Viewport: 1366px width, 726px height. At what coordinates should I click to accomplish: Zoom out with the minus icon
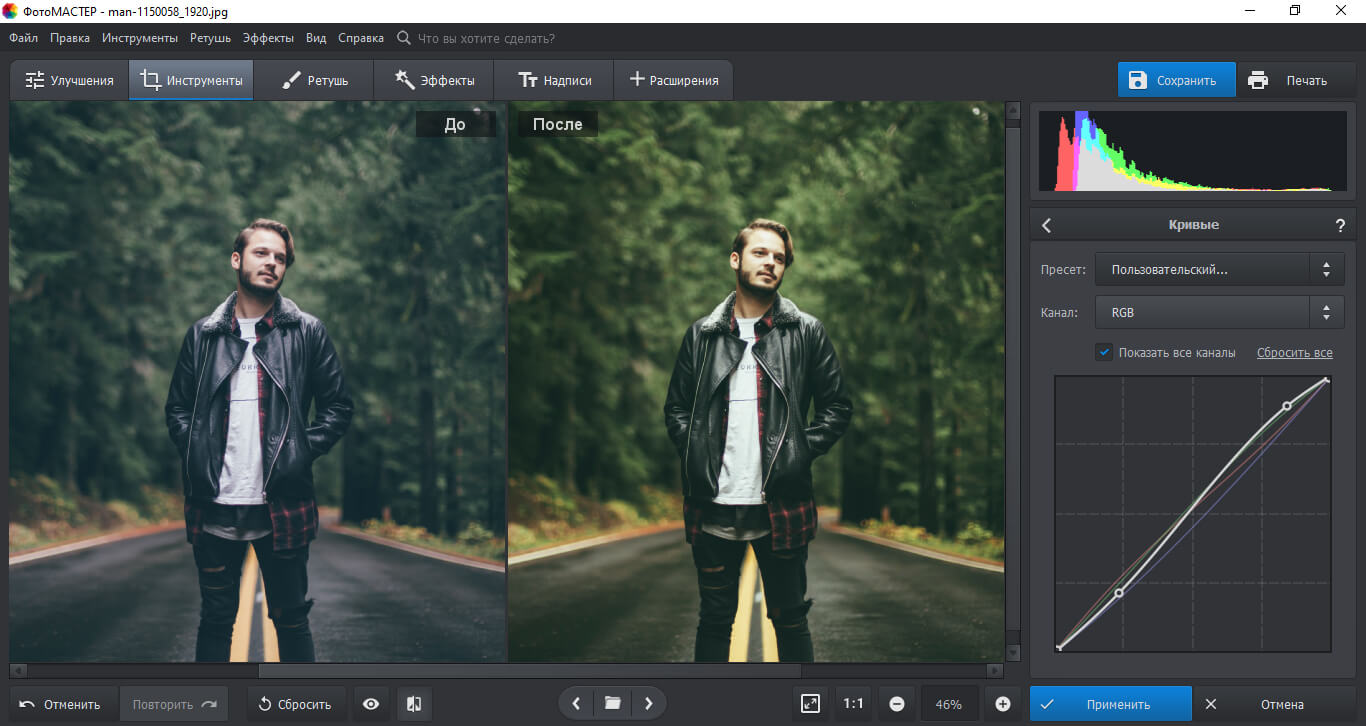click(896, 704)
